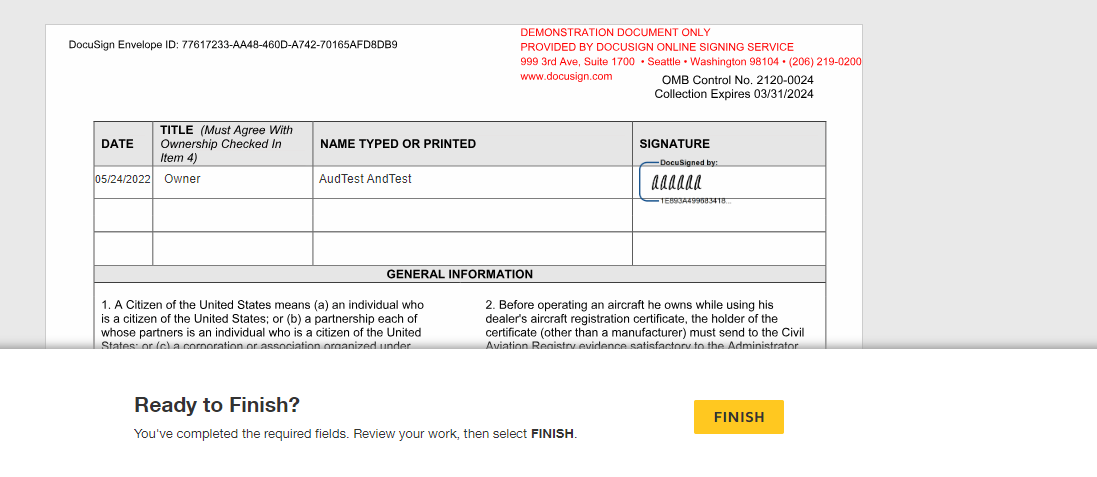Screen dimensions: 1097x477
Task: Click the NAME TYPED OR PRINTED header
Action: (x=398, y=144)
